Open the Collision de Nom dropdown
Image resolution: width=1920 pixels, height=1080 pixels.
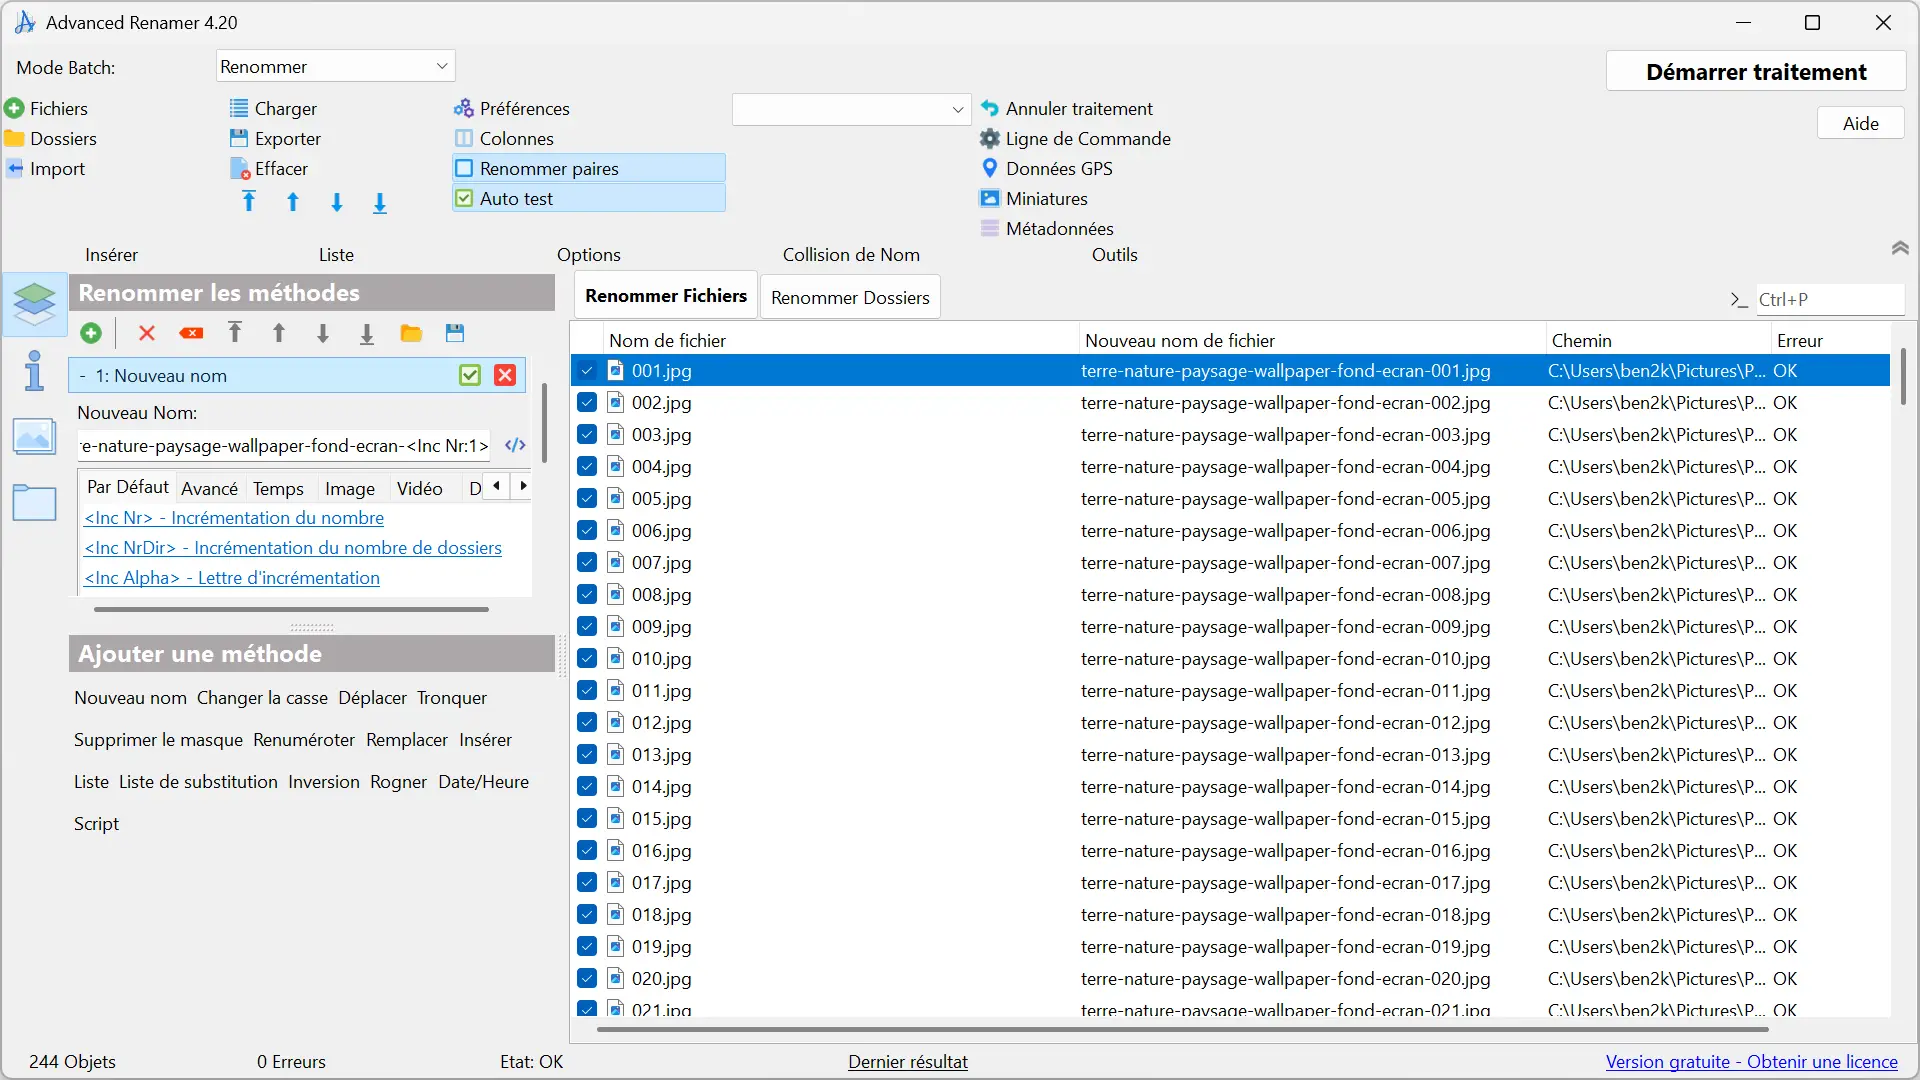pos(851,109)
